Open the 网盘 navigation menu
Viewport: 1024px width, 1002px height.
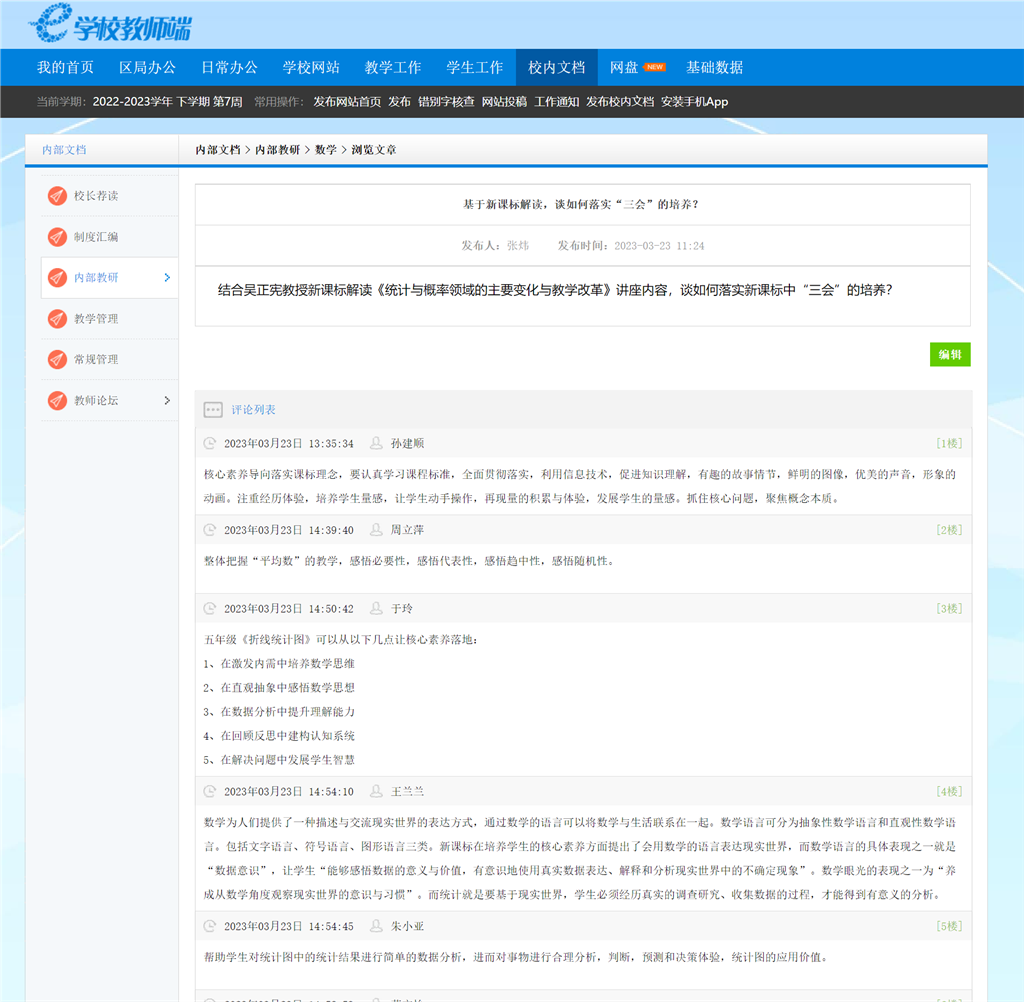625,67
